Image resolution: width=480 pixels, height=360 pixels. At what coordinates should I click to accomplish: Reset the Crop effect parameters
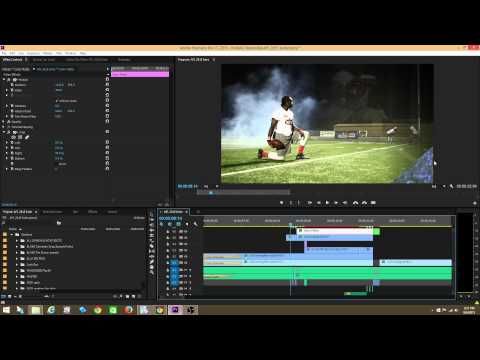107,132
